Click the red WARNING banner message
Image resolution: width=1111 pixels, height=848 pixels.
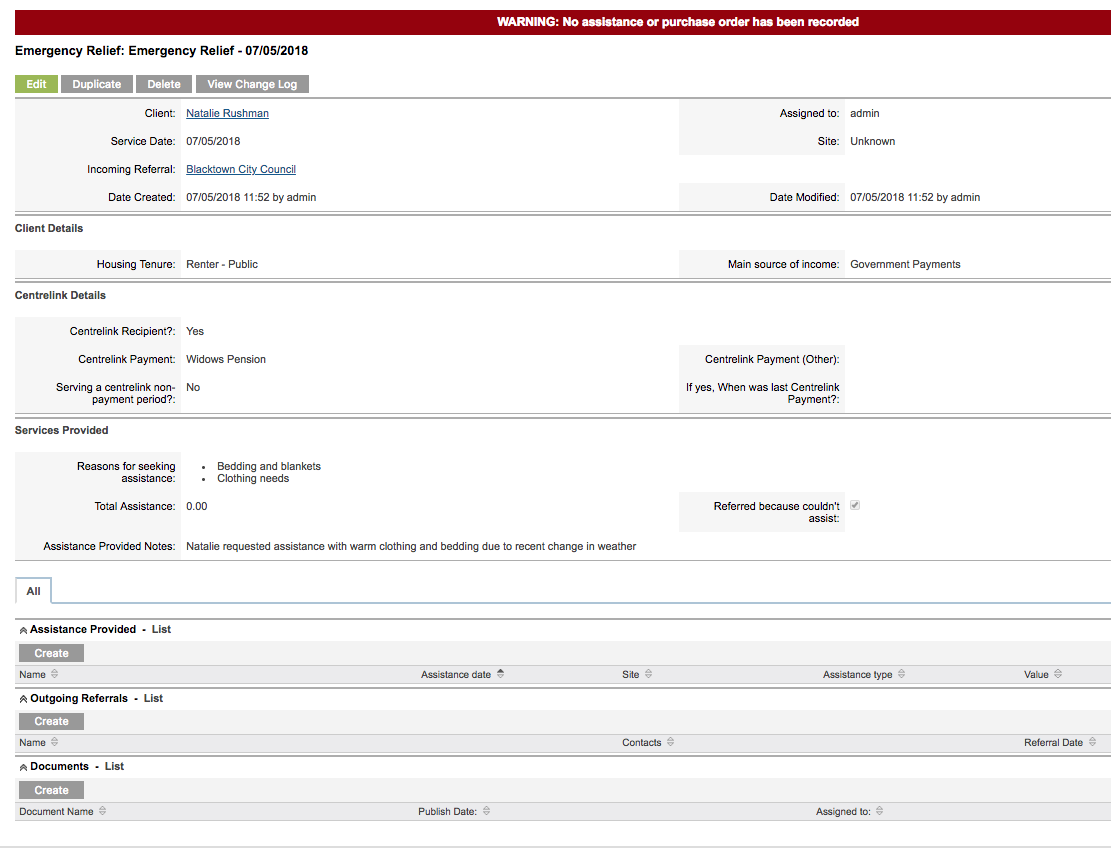tap(677, 22)
